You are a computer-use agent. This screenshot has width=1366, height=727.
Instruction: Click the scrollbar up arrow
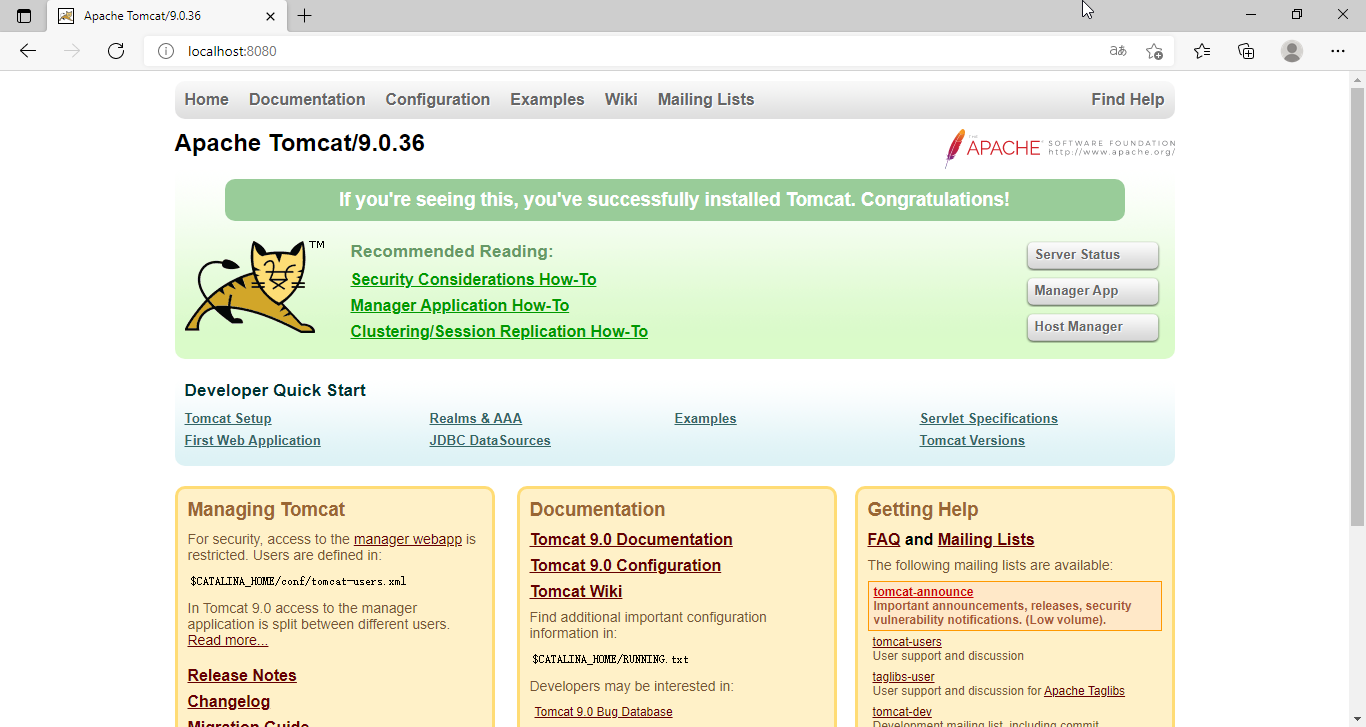(x=1357, y=79)
